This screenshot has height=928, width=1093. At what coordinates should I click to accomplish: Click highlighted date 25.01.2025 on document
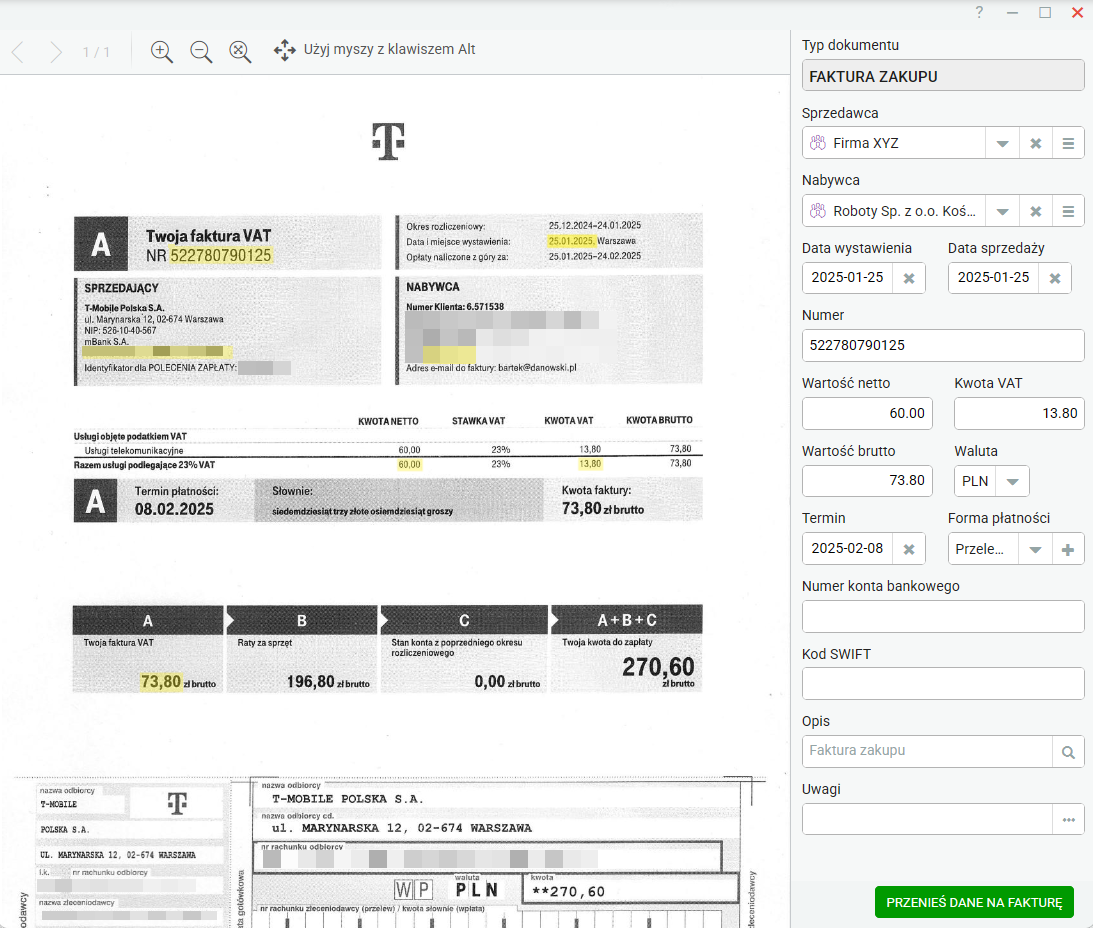[571, 241]
